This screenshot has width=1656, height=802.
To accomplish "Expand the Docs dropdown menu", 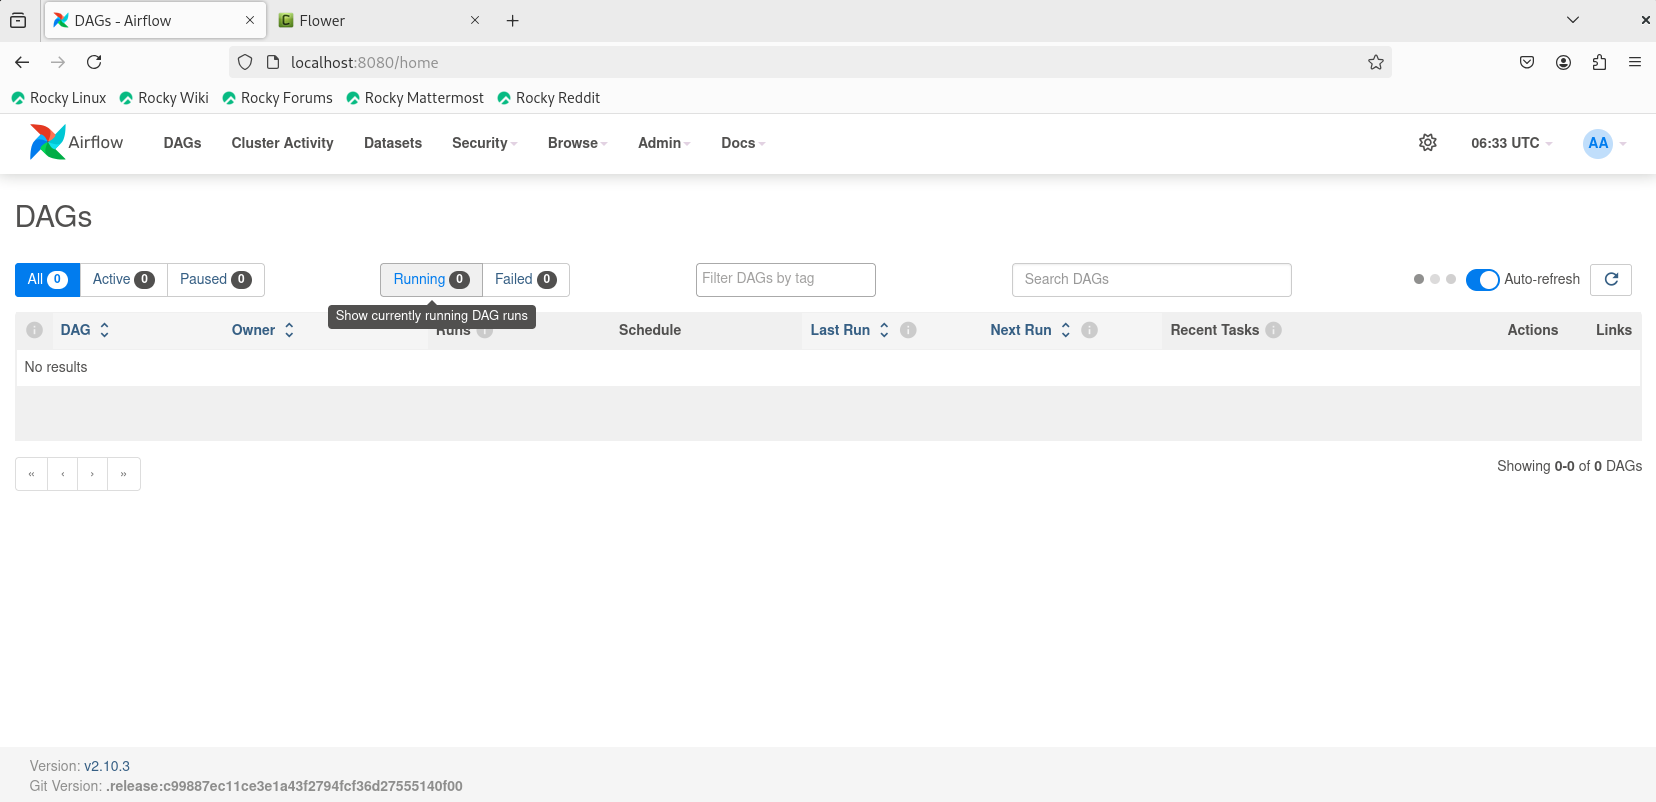I will click(x=743, y=143).
